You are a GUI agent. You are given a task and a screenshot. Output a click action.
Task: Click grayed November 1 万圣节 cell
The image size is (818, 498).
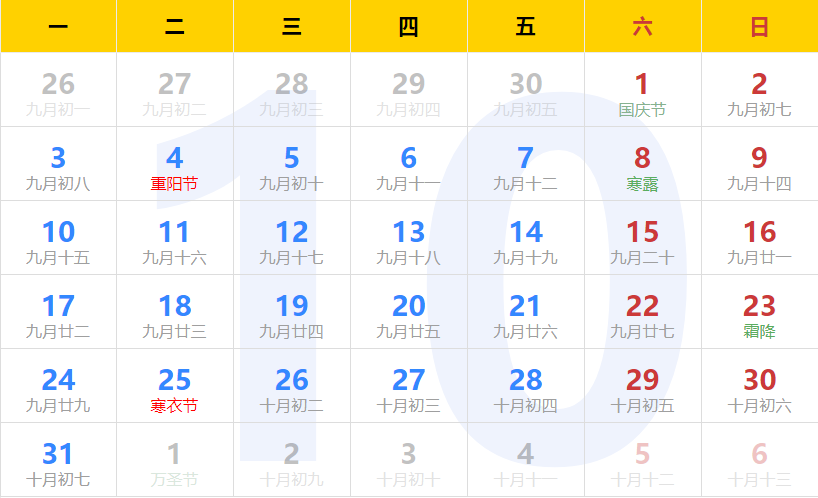pos(174,462)
